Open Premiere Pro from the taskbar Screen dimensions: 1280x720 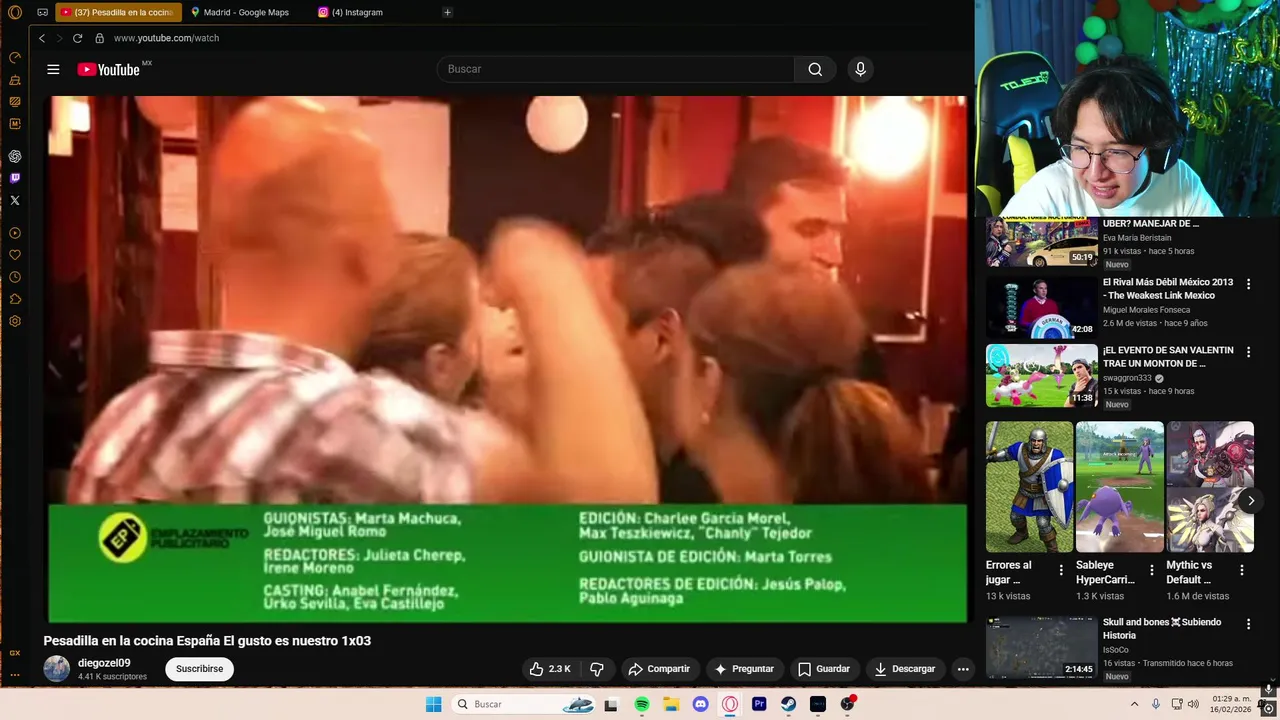(x=759, y=704)
